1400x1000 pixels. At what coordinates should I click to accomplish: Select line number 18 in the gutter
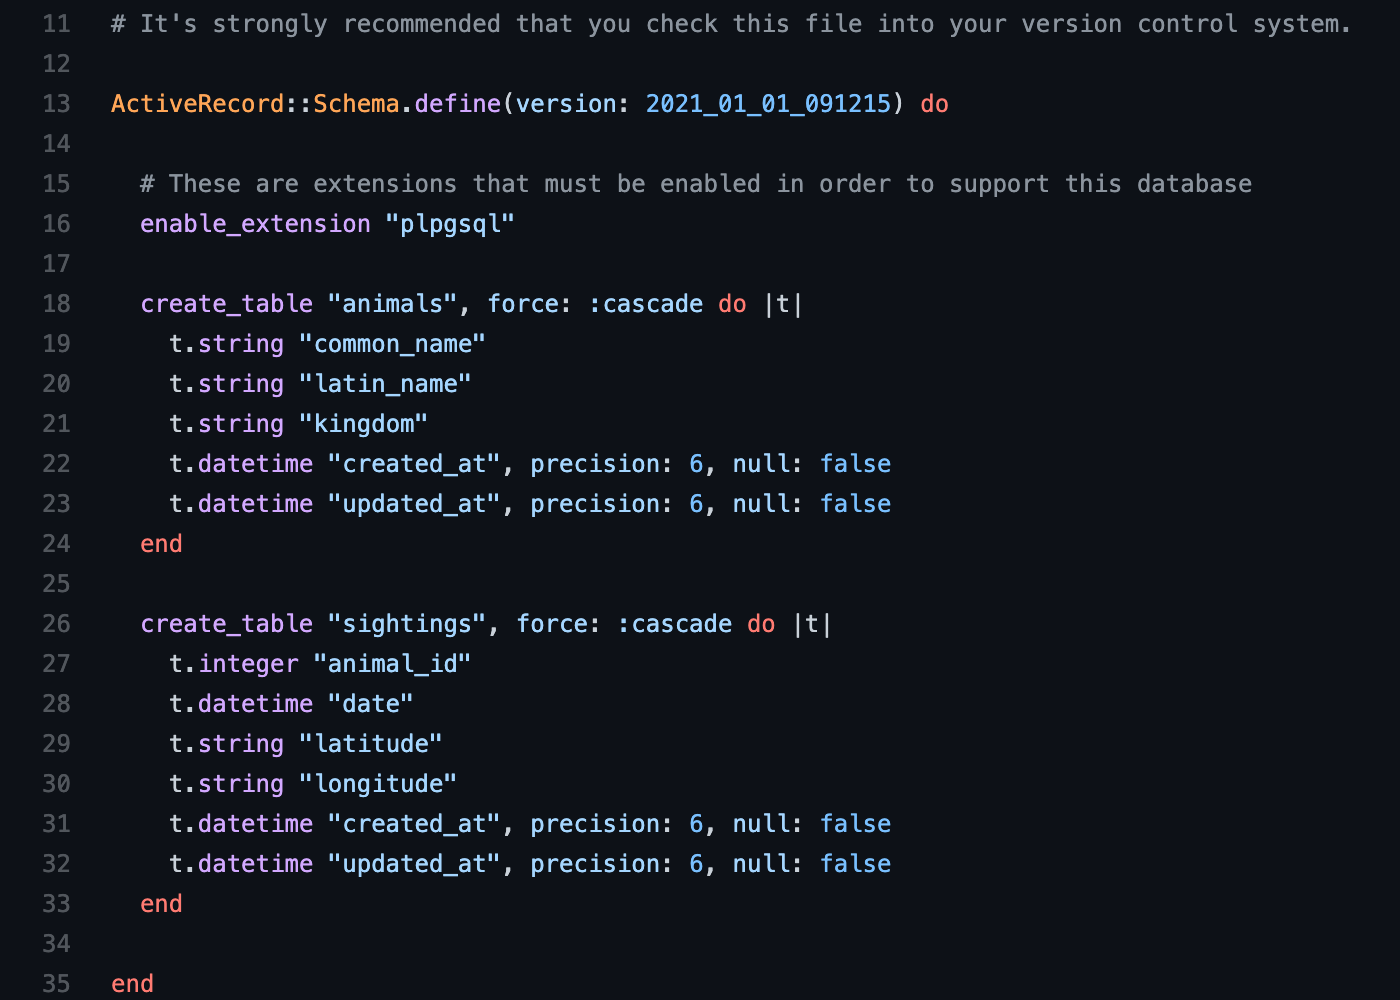click(57, 304)
